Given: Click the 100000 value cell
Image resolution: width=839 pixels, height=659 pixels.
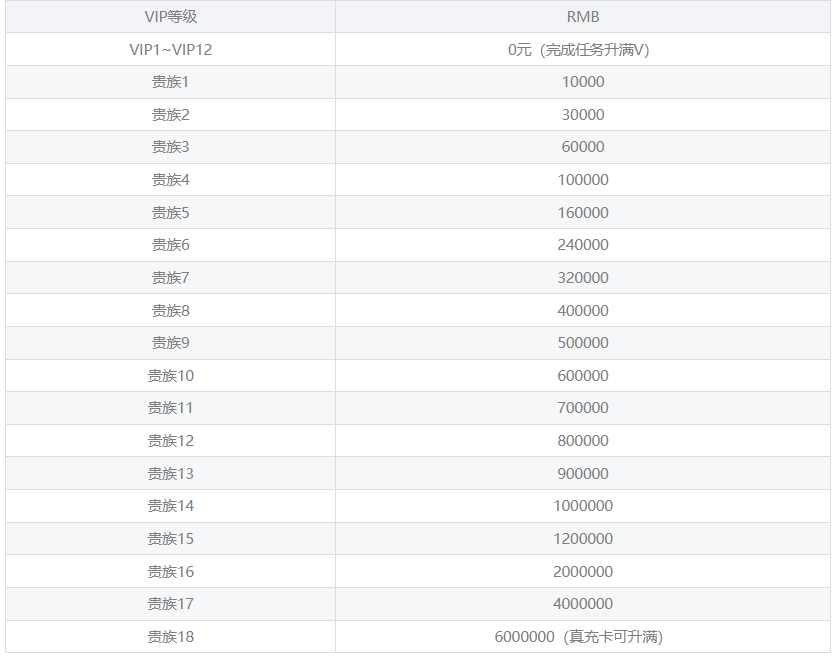Looking at the screenshot, I should pyautogui.click(x=583, y=180).
